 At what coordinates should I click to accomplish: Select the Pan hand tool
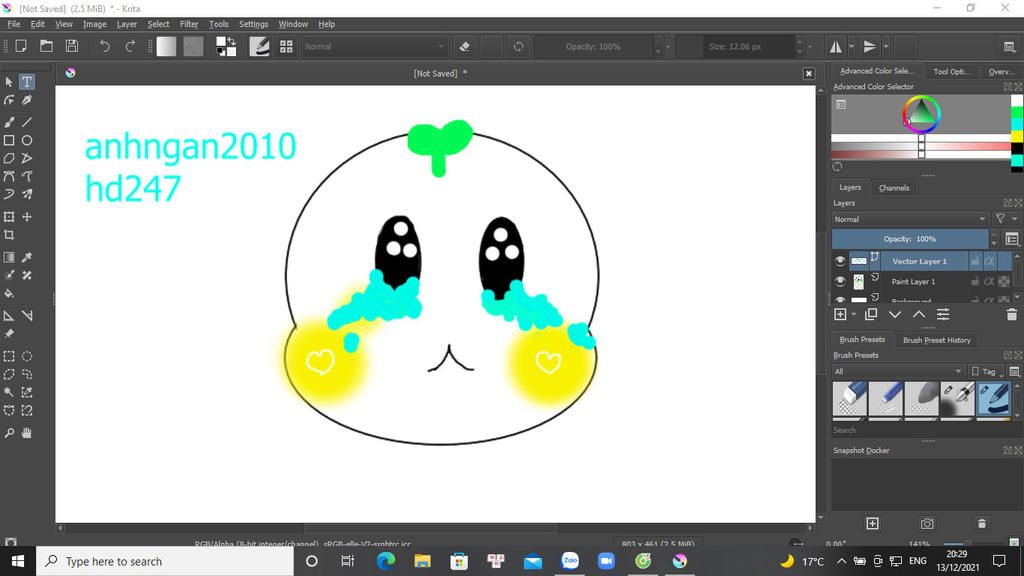[27, 433]
